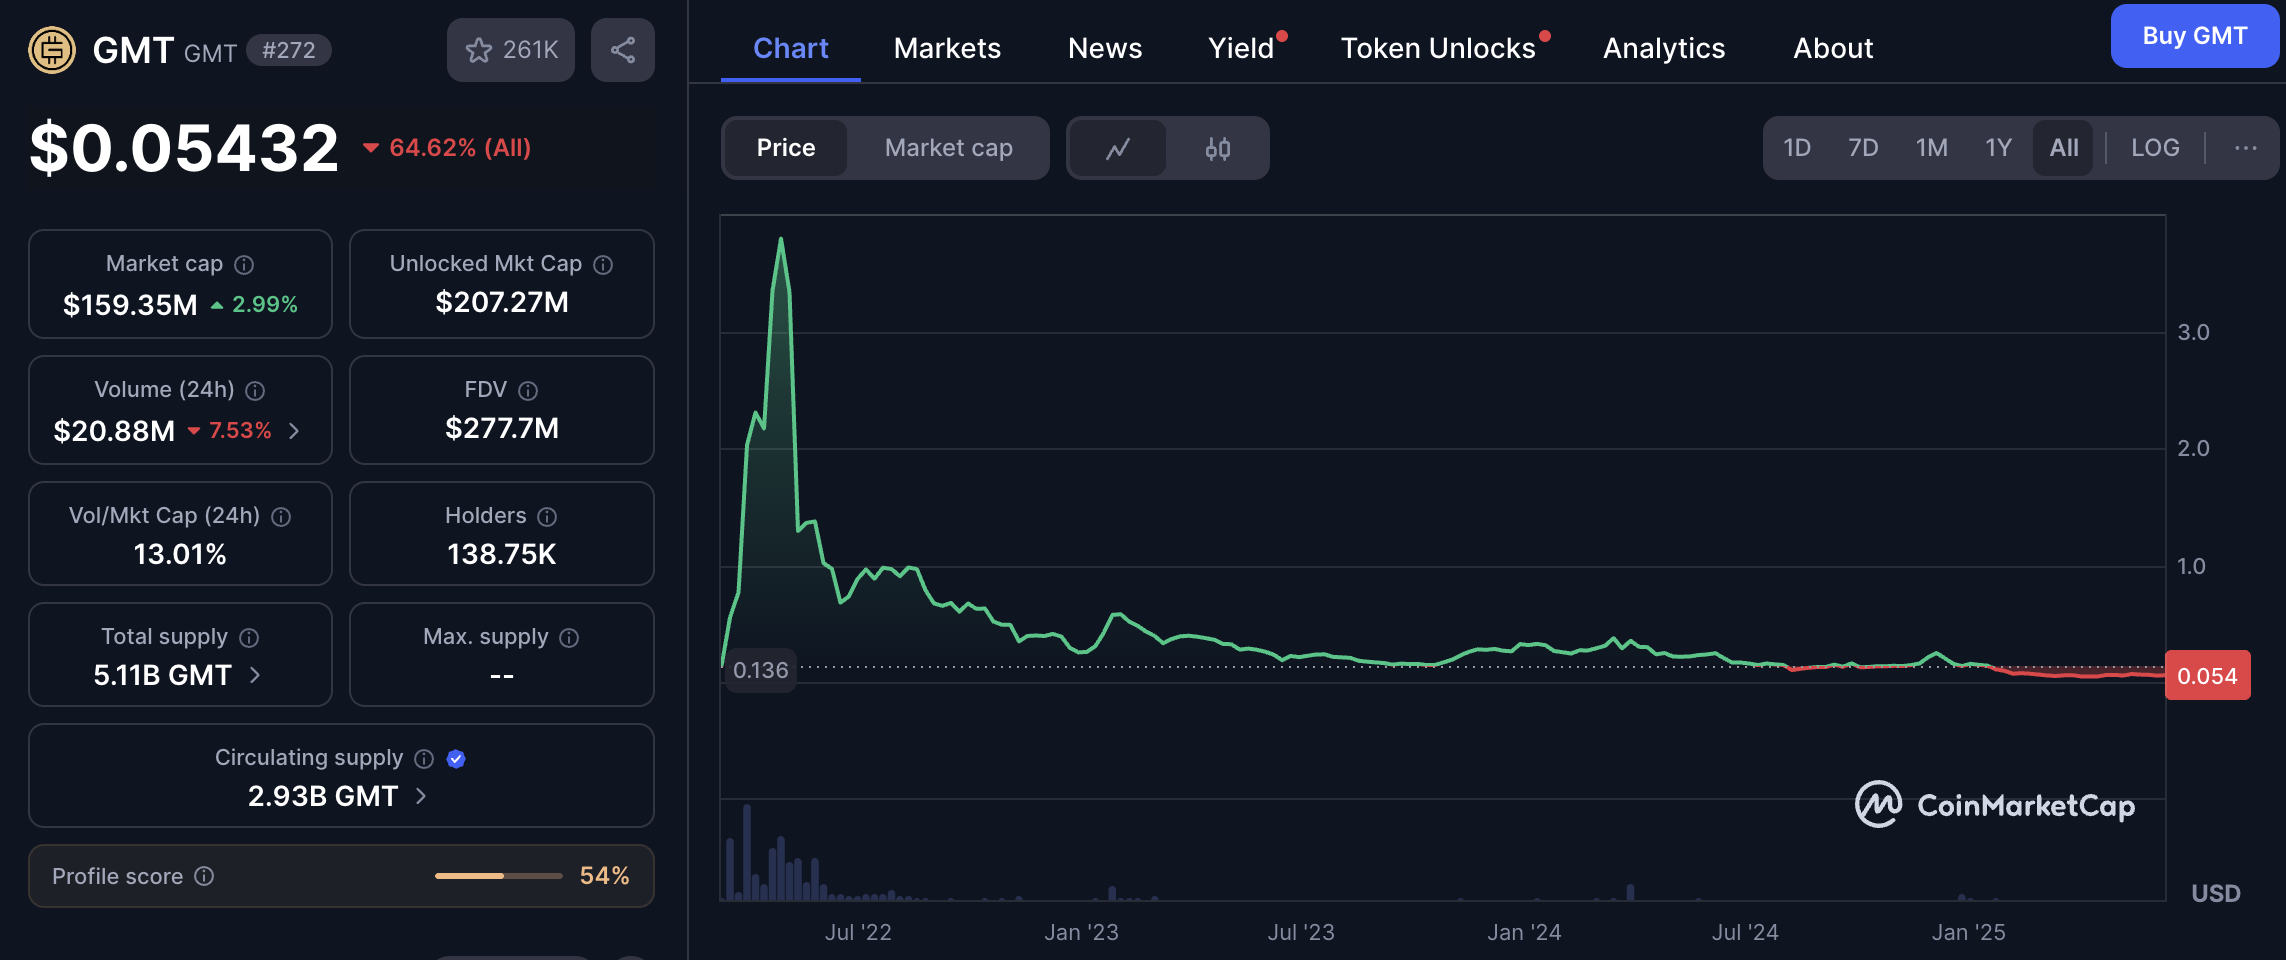This screenshot has height=960, width=2286.
Task: Show FDV info icon
Action: click(x=528, y=391)
